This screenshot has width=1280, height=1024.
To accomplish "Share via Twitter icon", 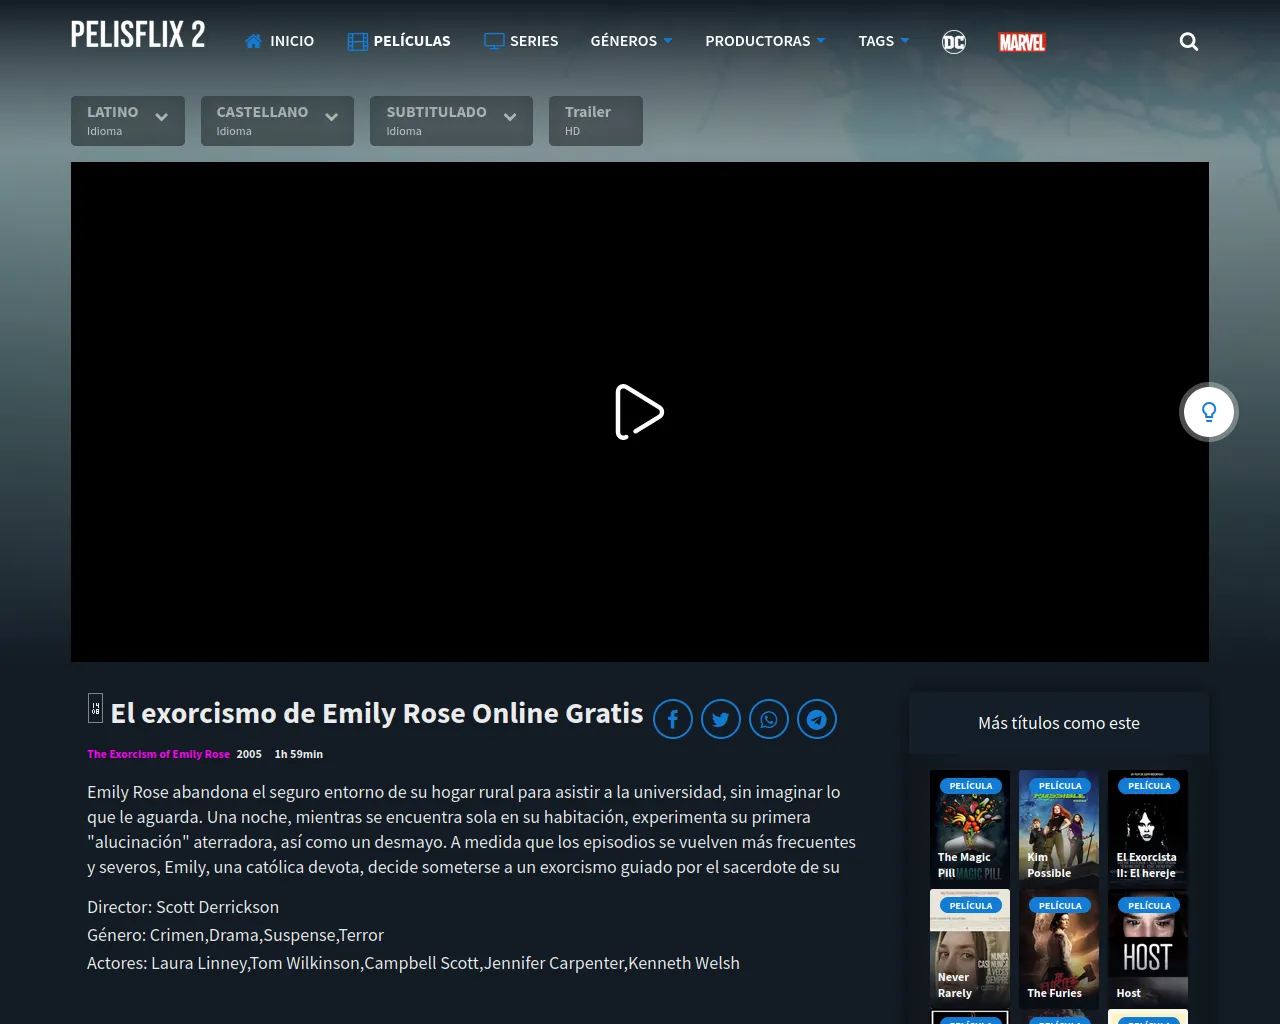I will tap(721, 719).
